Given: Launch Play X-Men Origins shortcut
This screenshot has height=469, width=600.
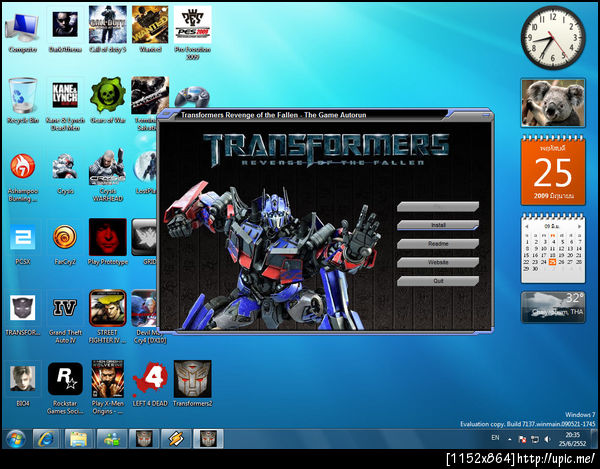Looking at the screenshot, I should [108, 386].
